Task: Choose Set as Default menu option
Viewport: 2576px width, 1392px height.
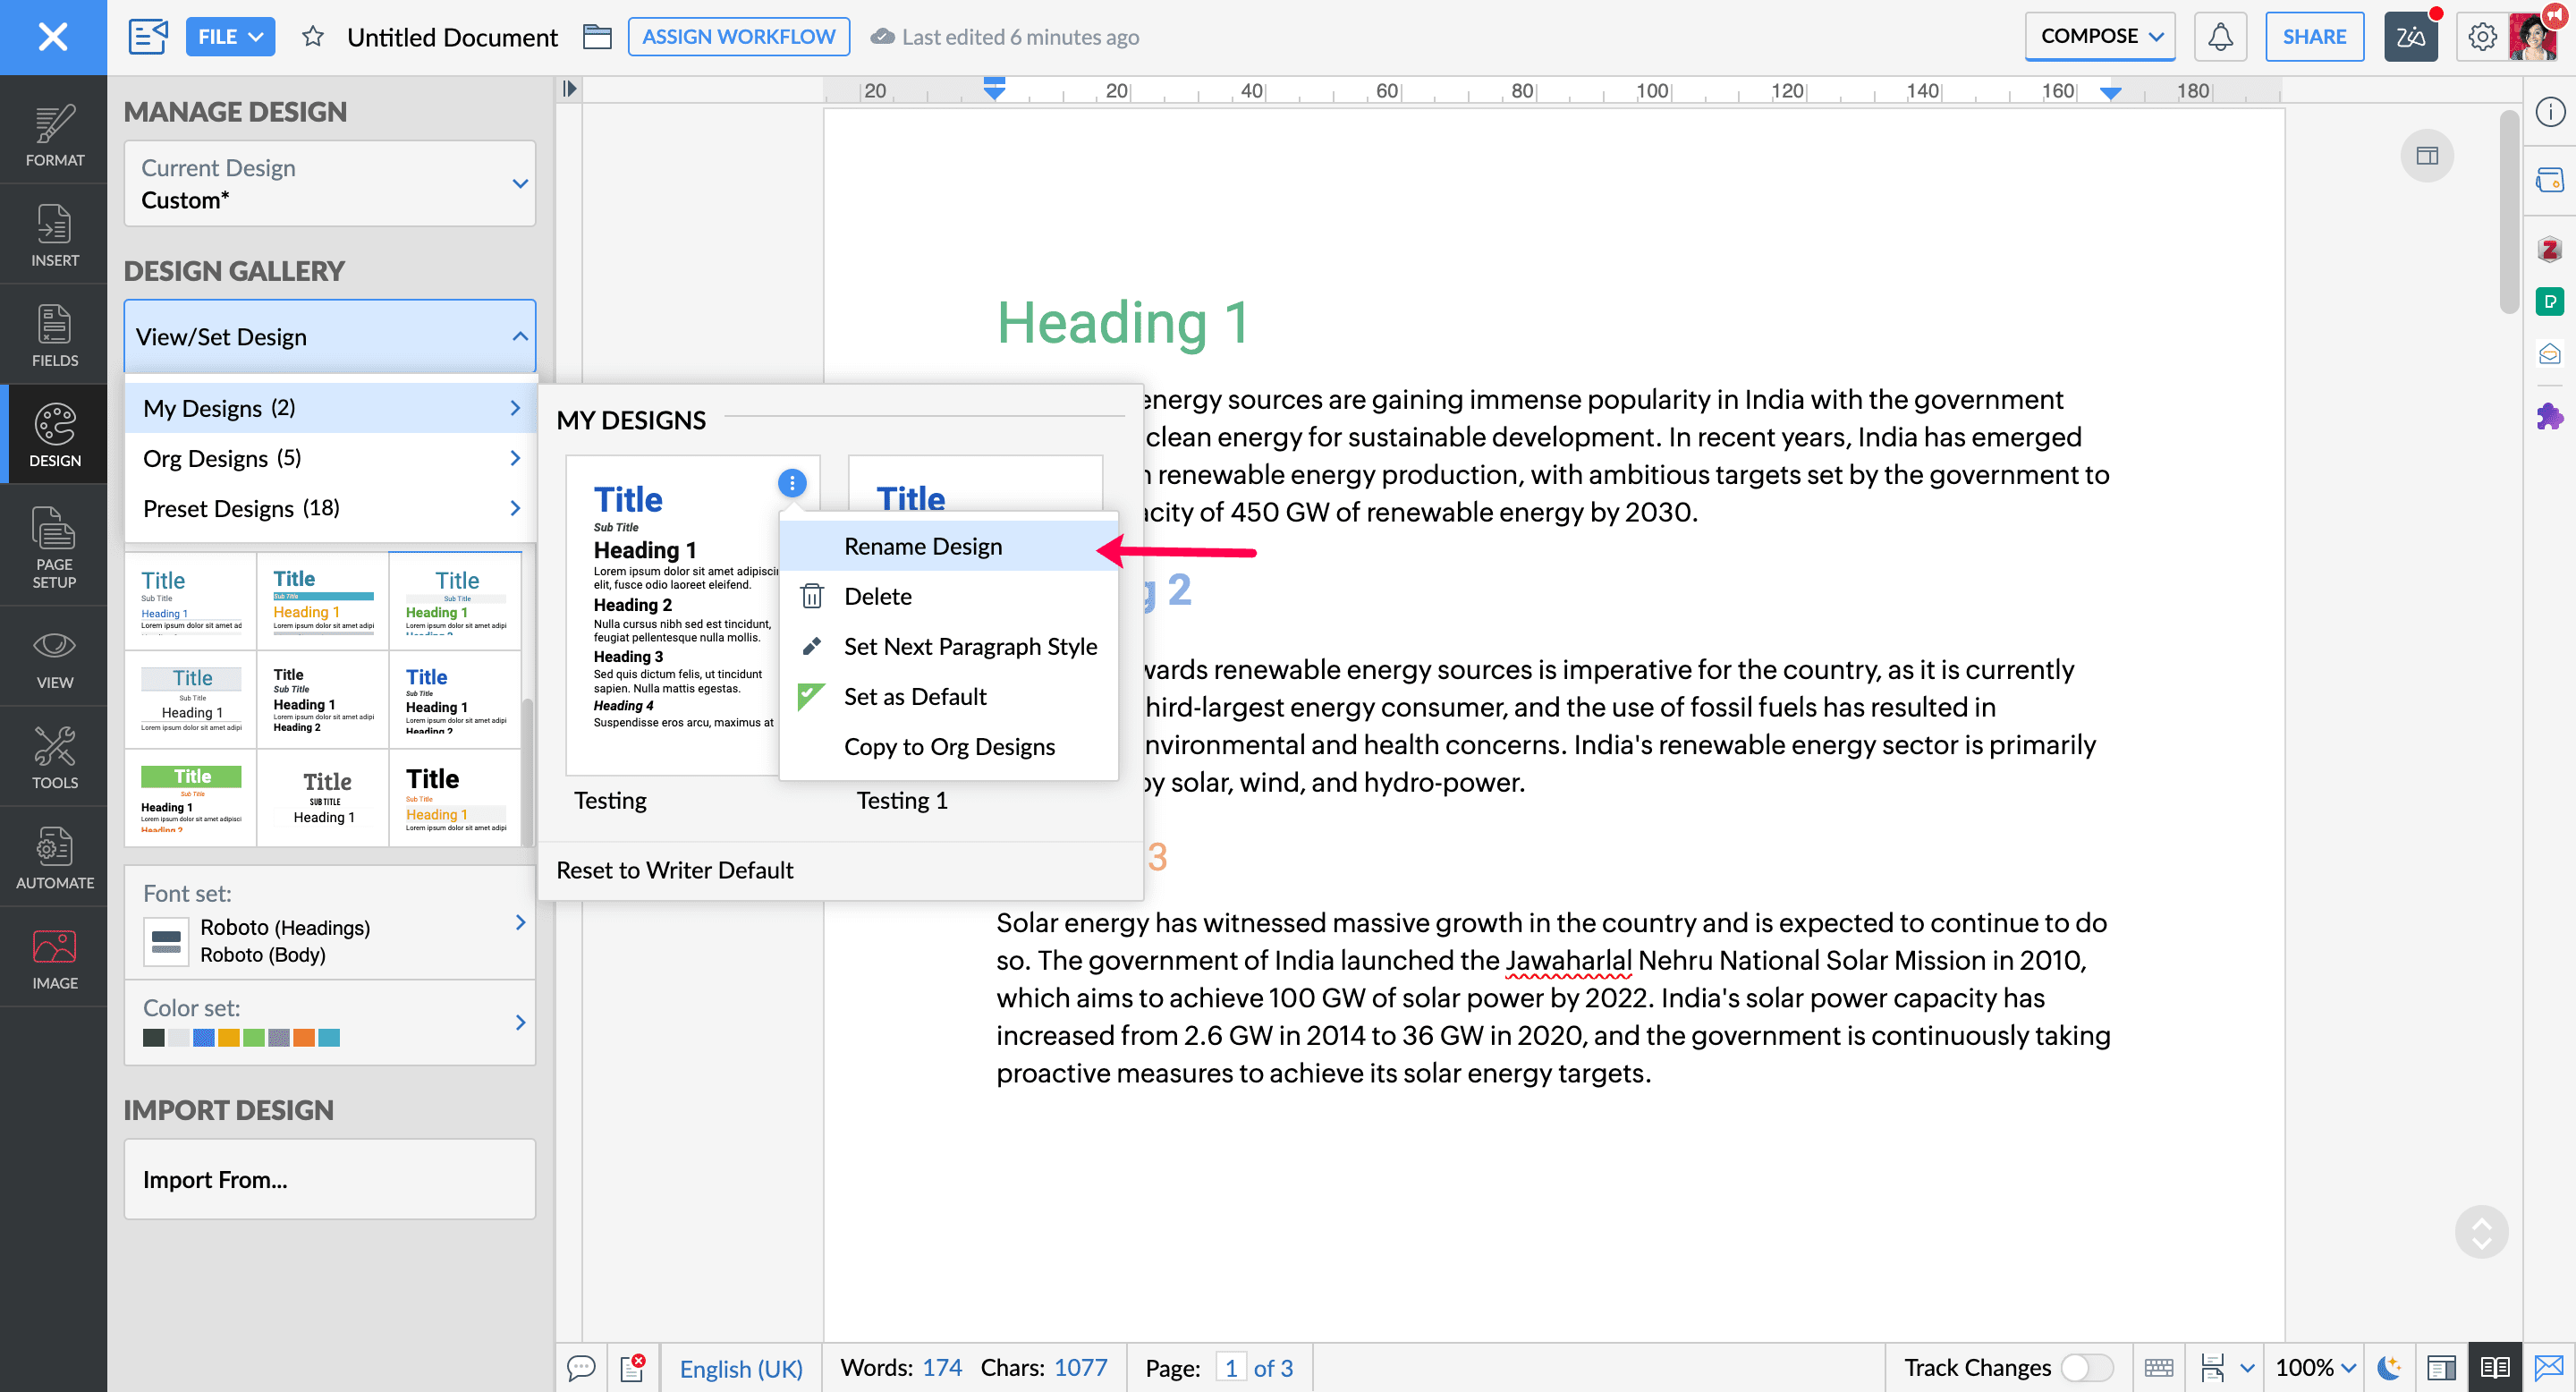Action: pyautogui.click(x=914, y=696)
